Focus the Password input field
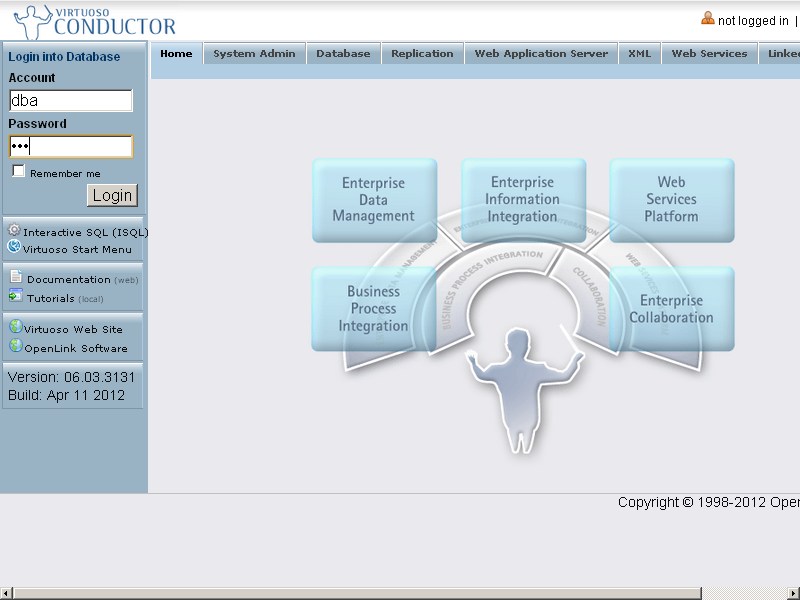The width and height of the screenshot is (800, 600). coord(70,147)
